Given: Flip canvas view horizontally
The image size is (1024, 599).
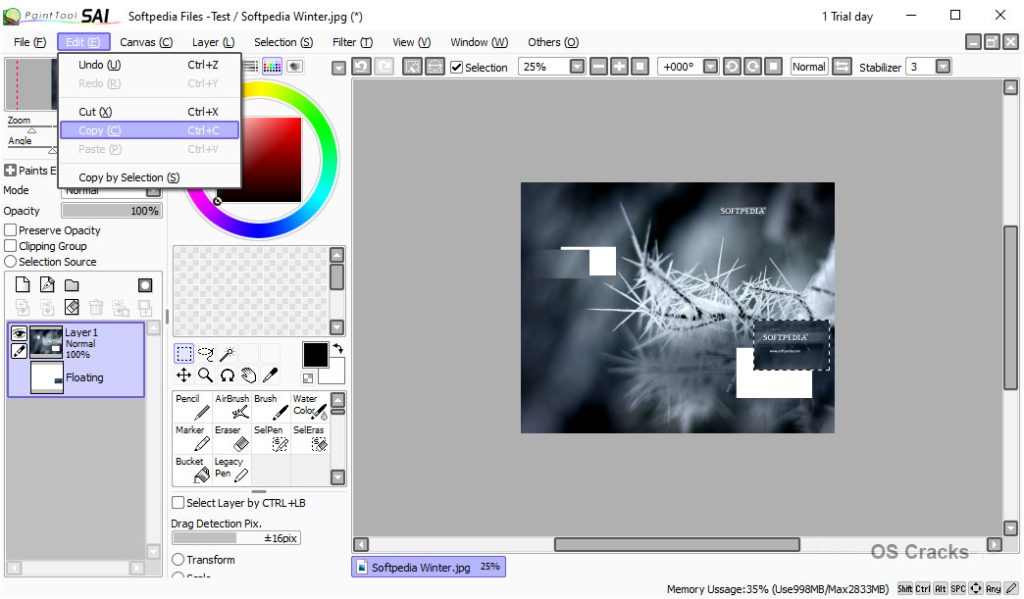Looking at the screenshot, I should [x=842, y=67].
